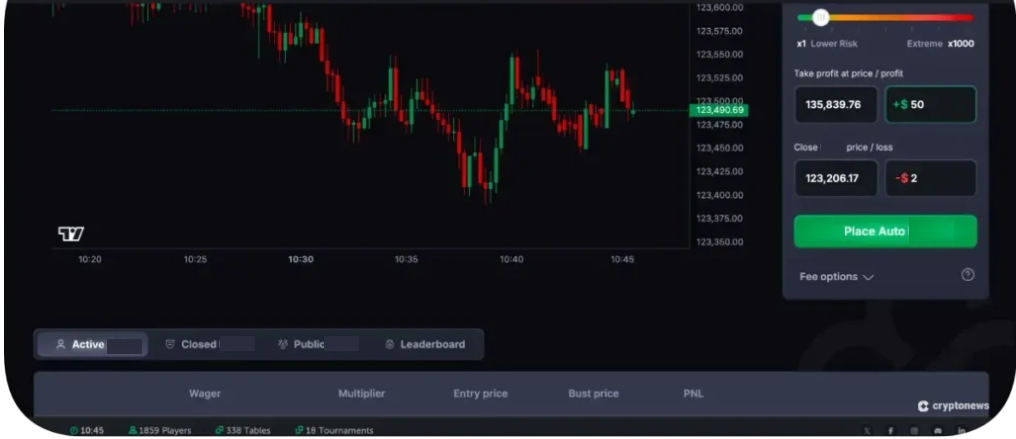Click the 123,350.00 price axis label
The height and width of the screenshot is (439, 1016).
tap(719, 242)
